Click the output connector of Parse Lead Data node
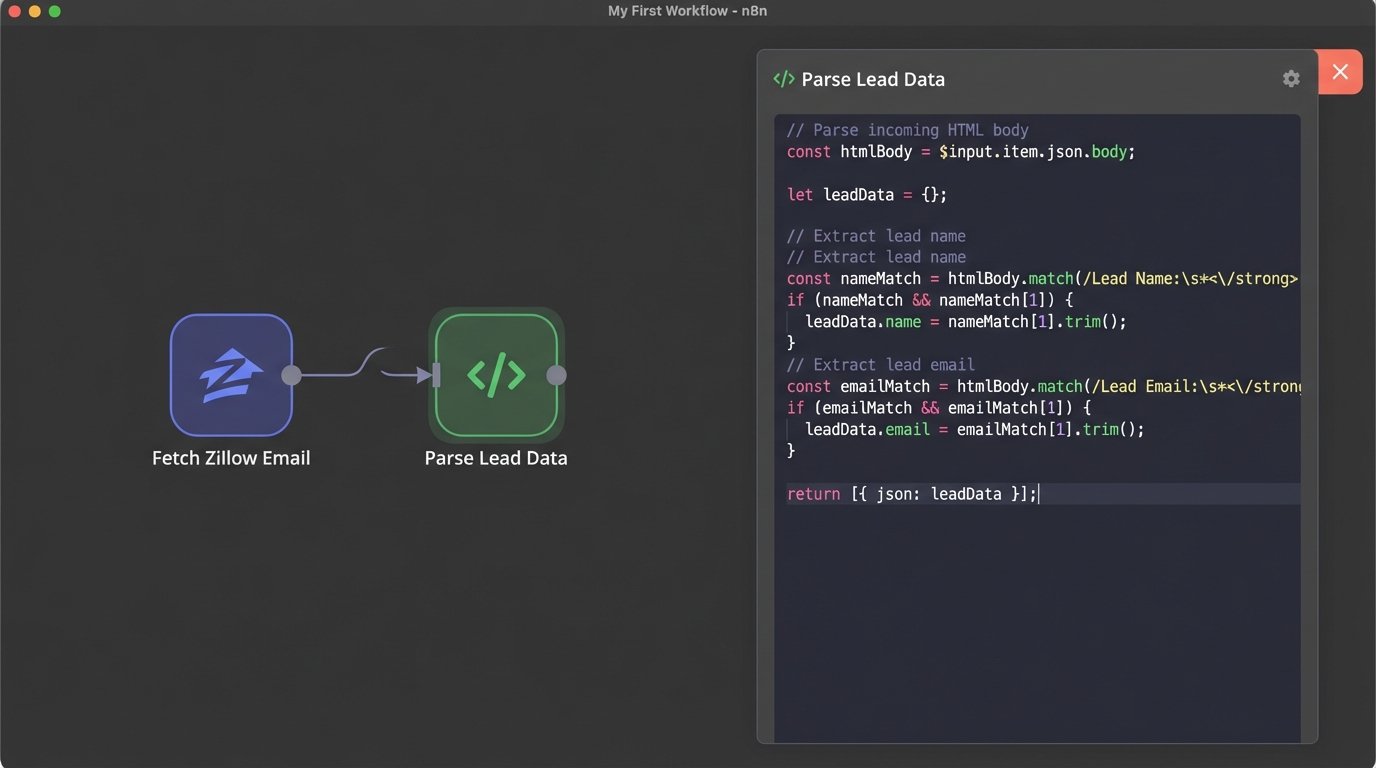The image size is (1376, 768). click(557, 375)
